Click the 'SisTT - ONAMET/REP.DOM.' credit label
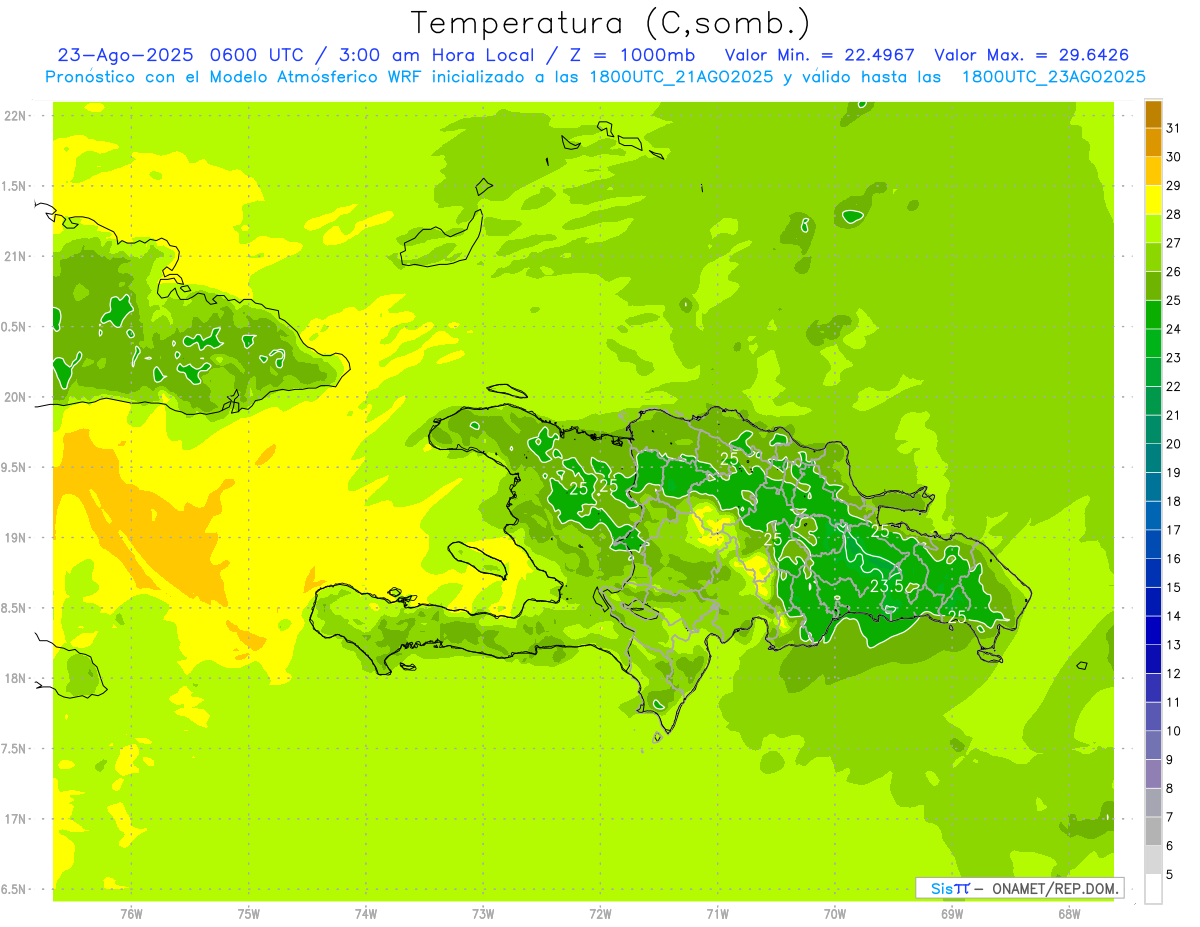 click(x=1020, y=888)
